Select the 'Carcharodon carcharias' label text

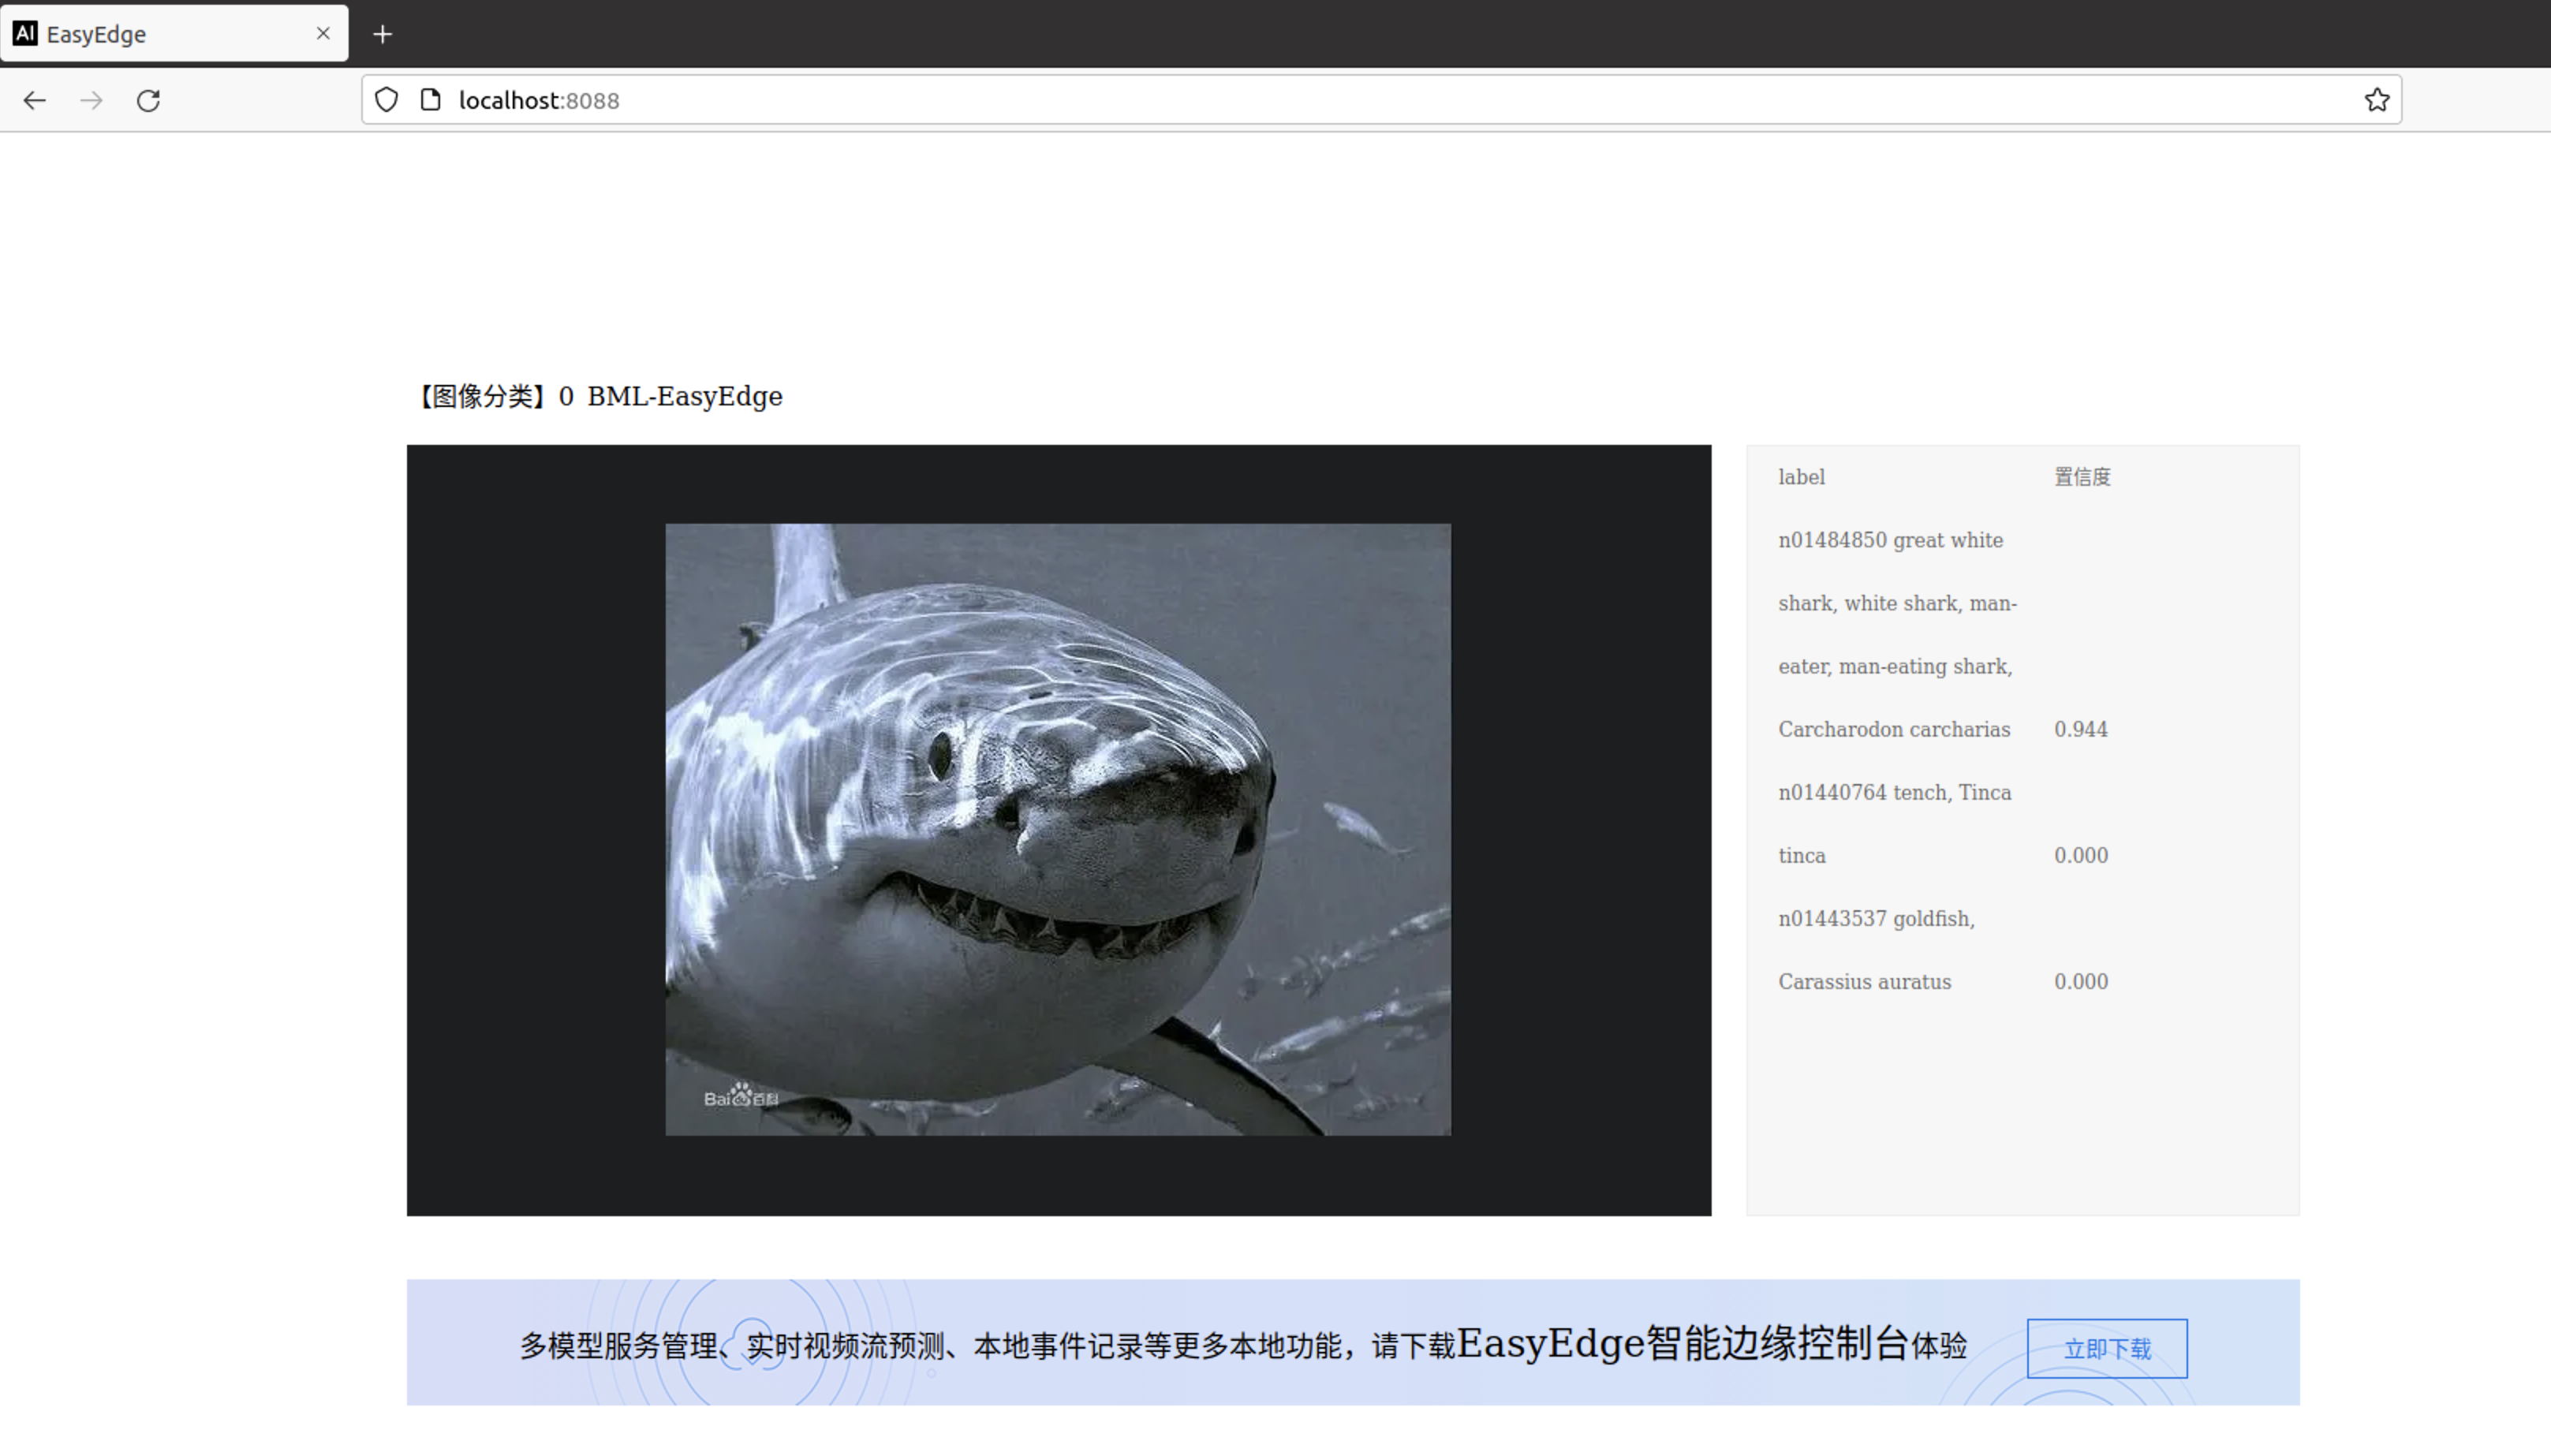pos(1893,729)
